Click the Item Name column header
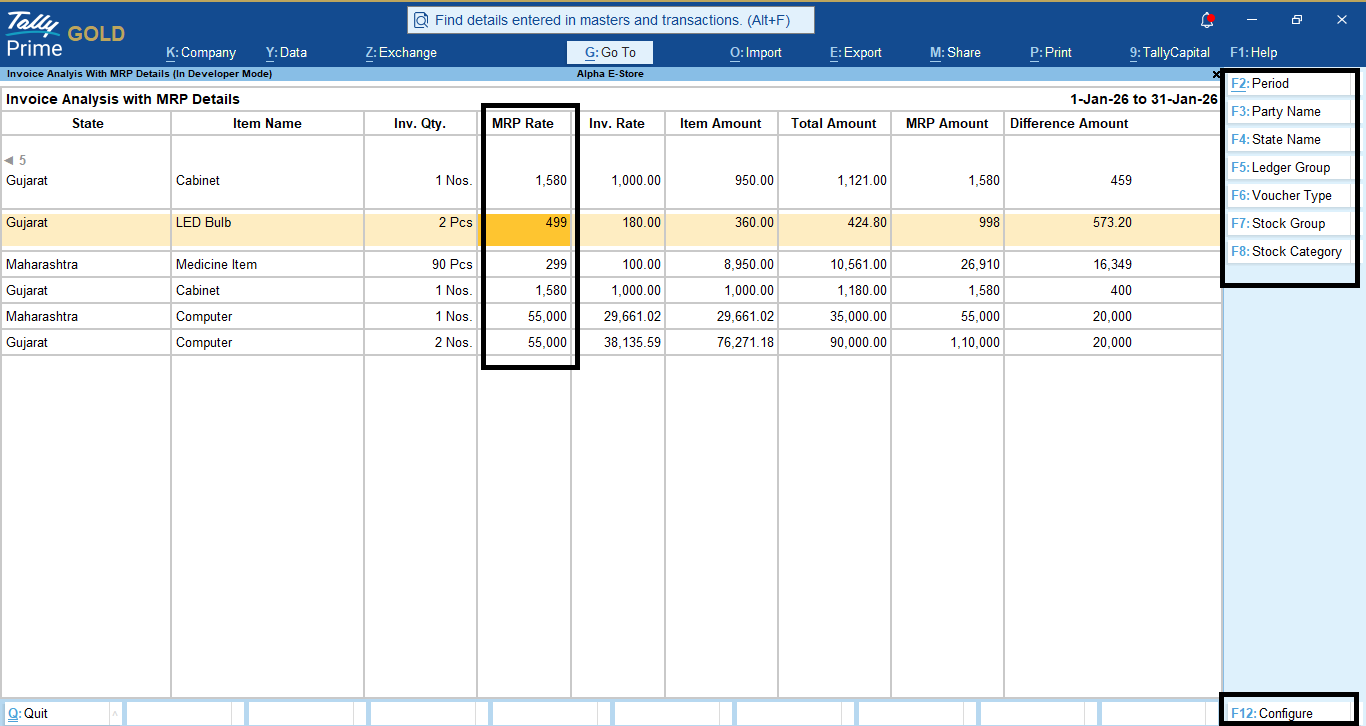Image resolution: width=1366 pixels, height=726 pixels. tap(267, 124)
